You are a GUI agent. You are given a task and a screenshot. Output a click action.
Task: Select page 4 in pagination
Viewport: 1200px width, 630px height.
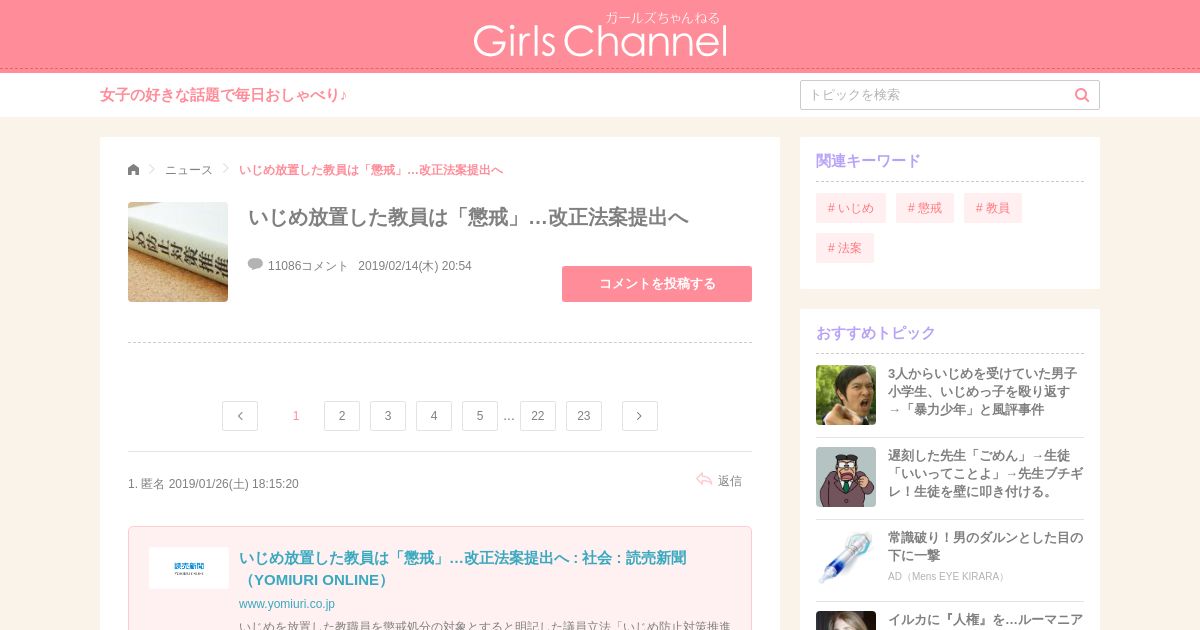point(434,416)
